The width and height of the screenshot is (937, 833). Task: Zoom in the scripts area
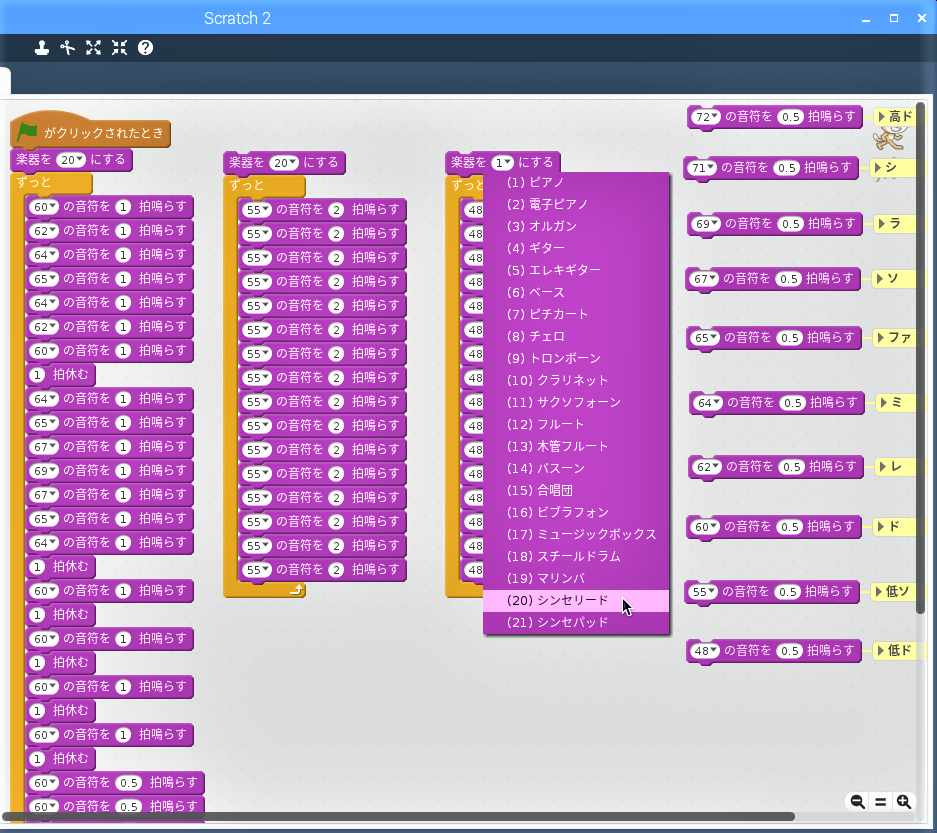(x=904, y=802)
